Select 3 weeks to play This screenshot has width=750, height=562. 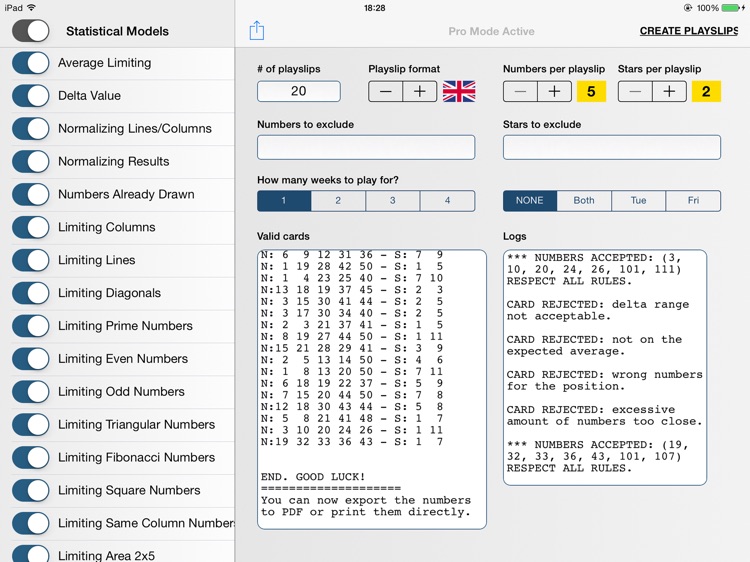point(393,201)
